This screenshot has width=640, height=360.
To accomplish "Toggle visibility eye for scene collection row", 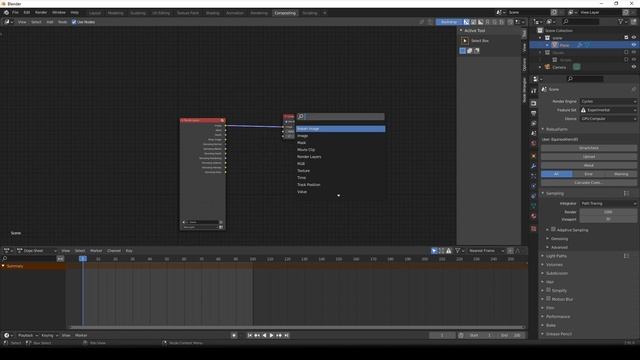I will tap(634, 38).
